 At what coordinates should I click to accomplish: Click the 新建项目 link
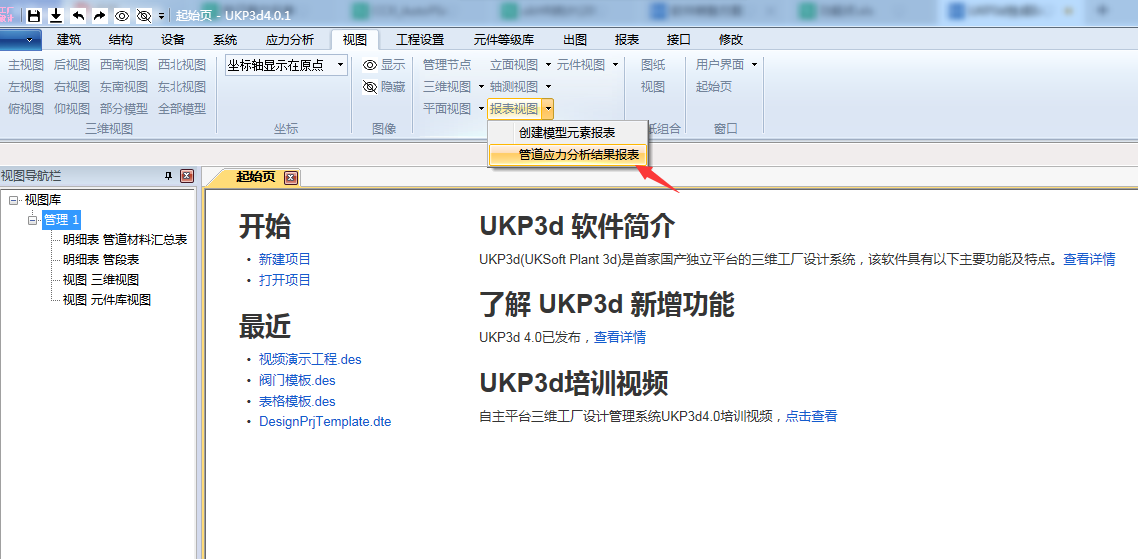click(x=284, y=259)
